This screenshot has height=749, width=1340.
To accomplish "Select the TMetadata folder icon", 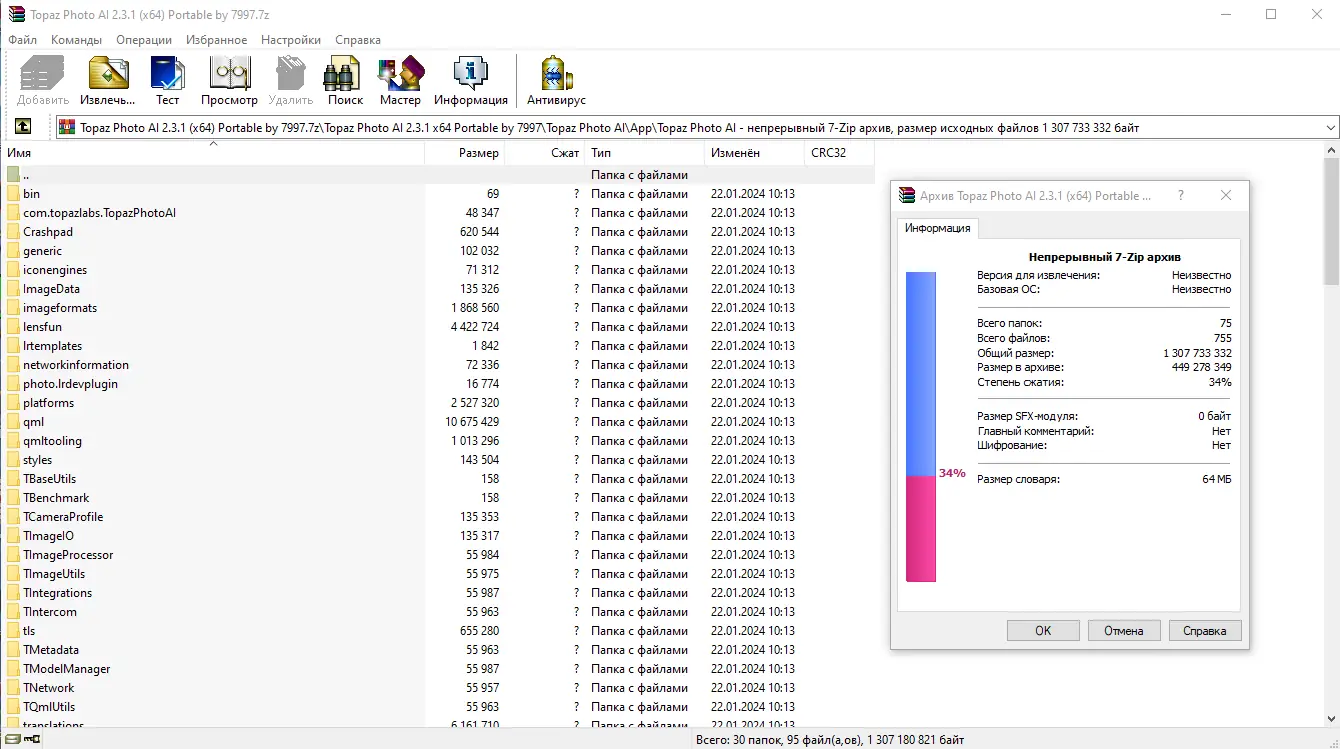I will click(x=13, y=649).
